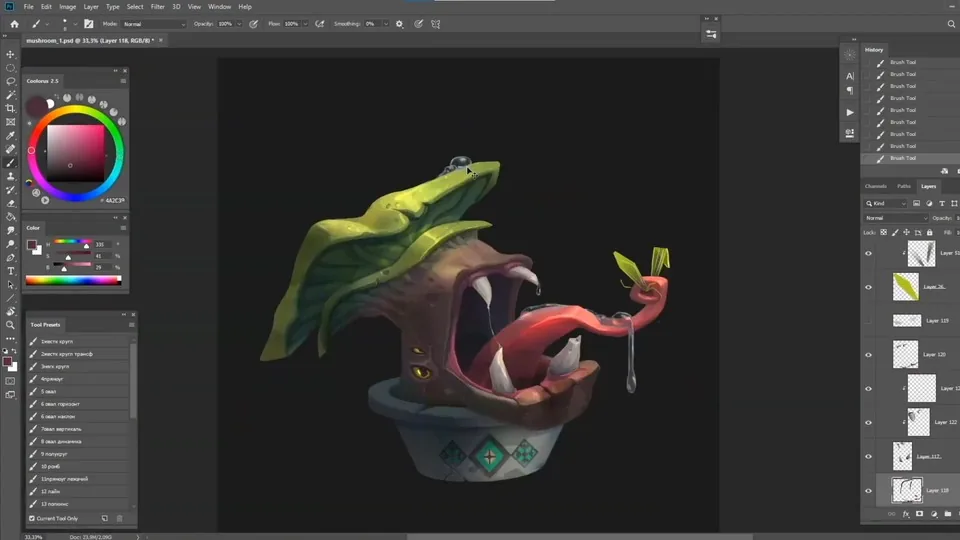Add a layer mask
This screenshot has width=960, height=540.
920,514
